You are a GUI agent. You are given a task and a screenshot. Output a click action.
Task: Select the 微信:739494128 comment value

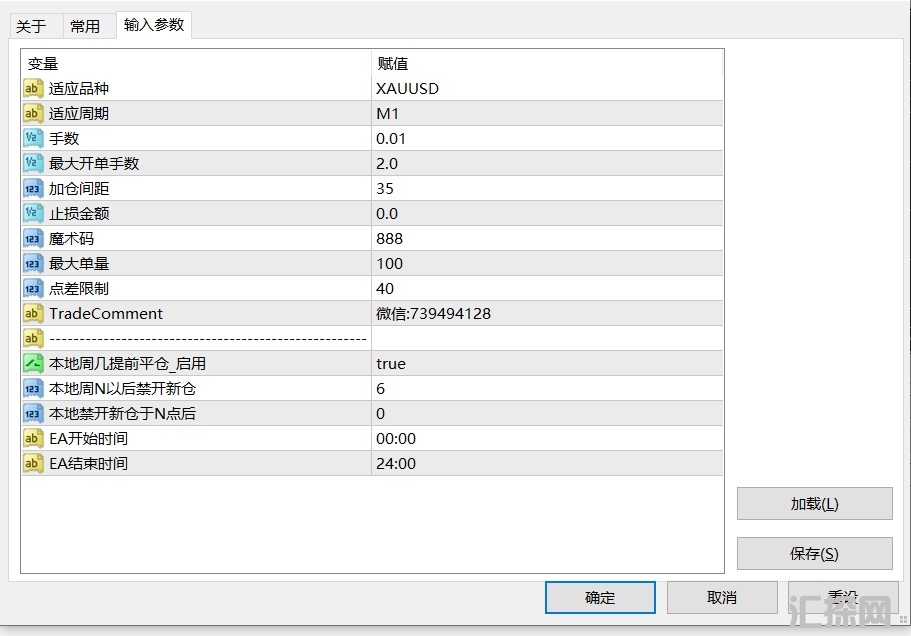(547, 313)
